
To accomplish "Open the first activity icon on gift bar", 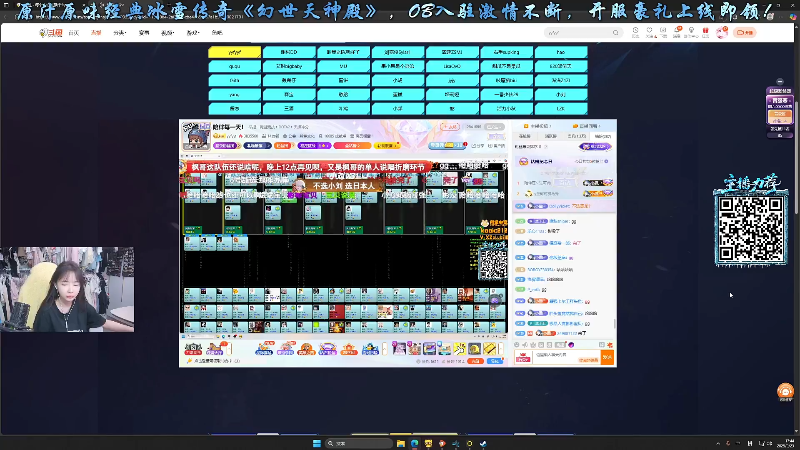I will (x=193, y=349).
